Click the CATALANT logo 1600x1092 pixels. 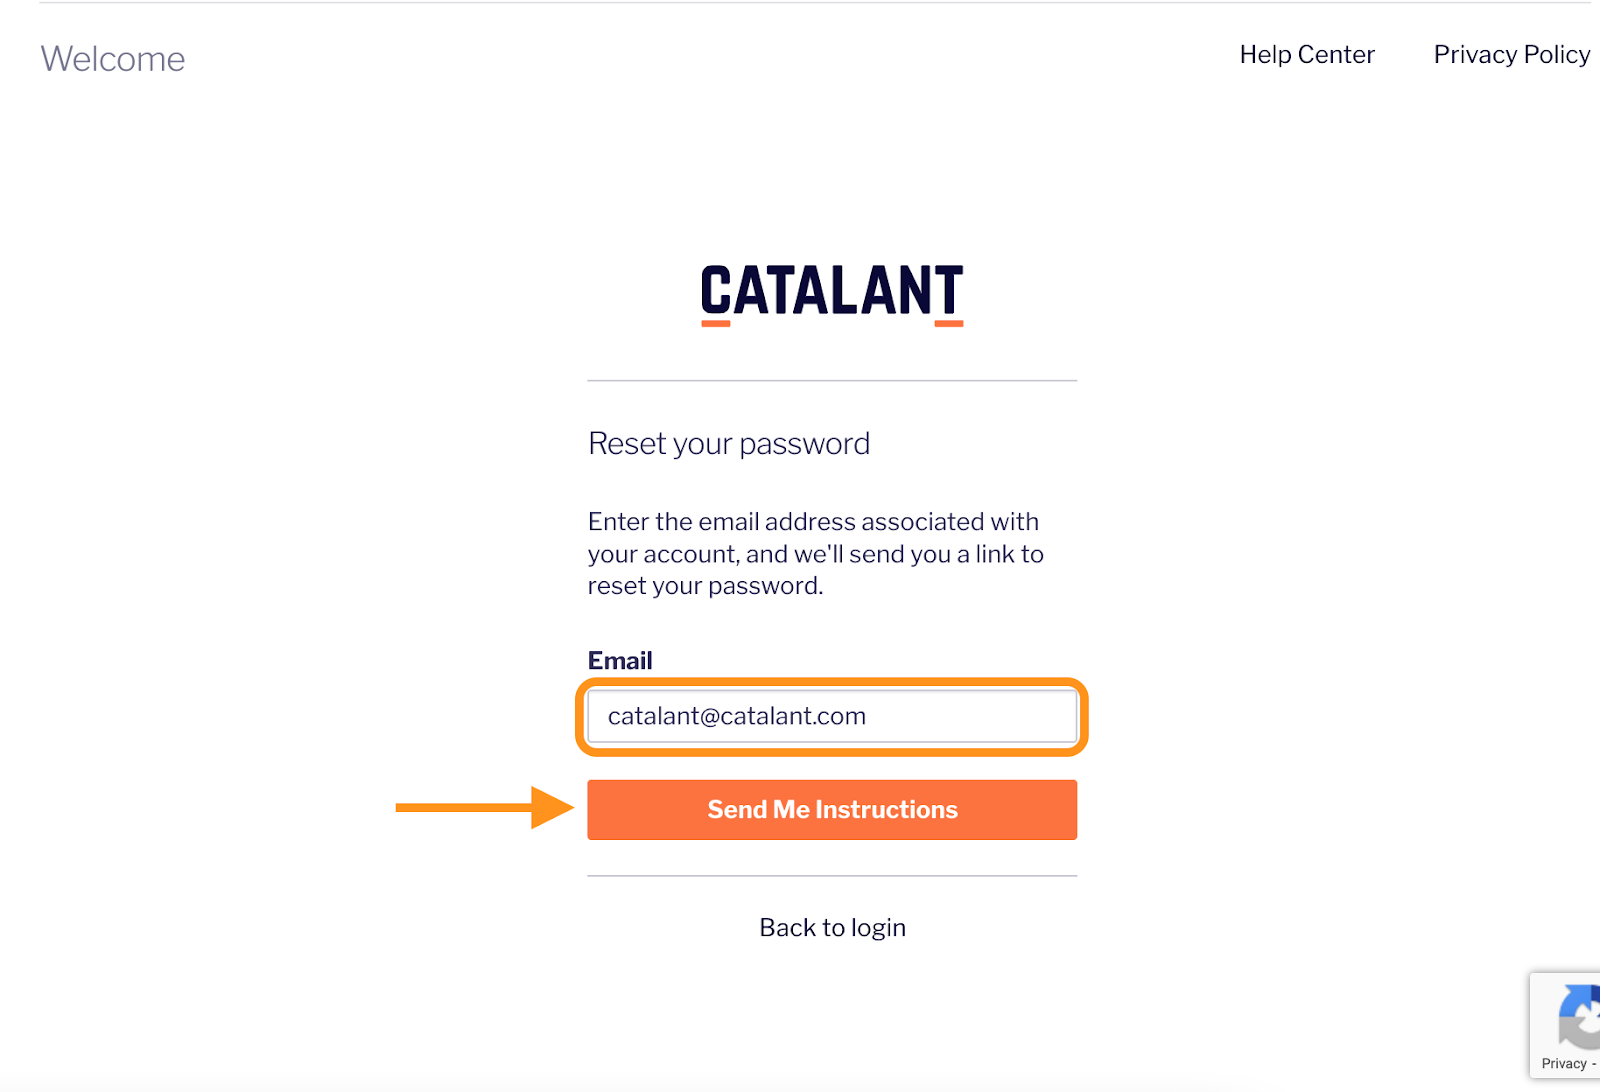(x=831, y=291)
